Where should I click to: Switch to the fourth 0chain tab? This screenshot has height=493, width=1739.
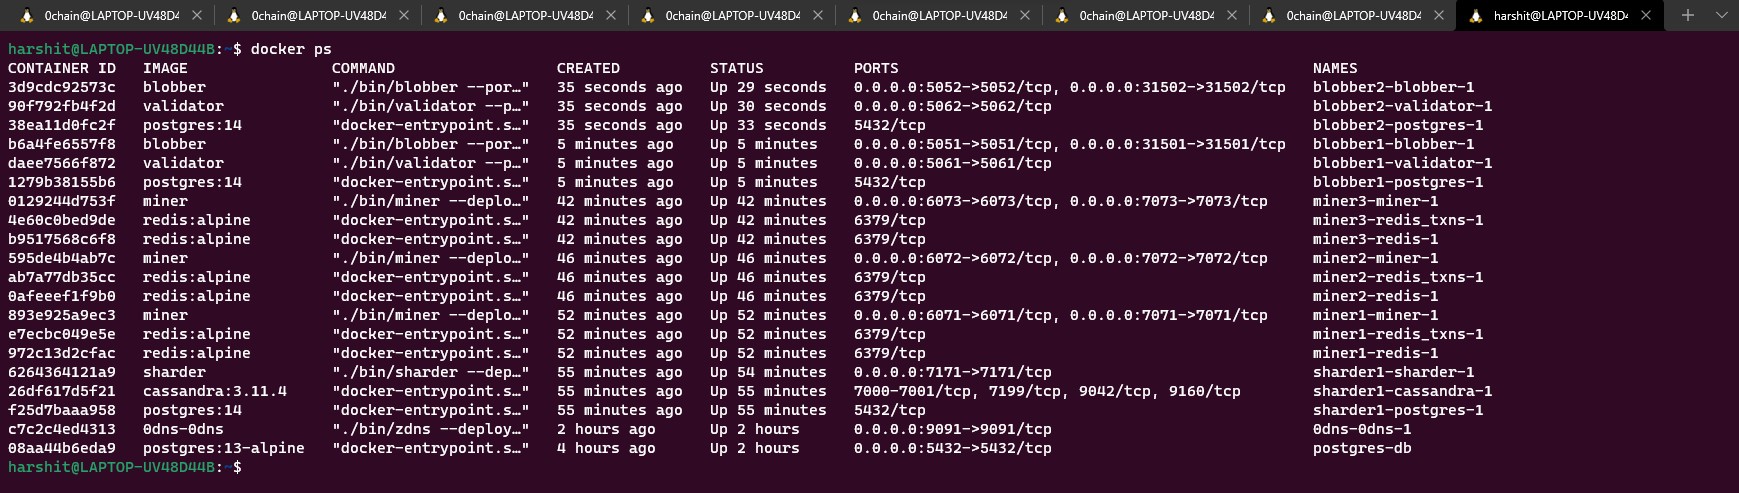pos(732,15)
